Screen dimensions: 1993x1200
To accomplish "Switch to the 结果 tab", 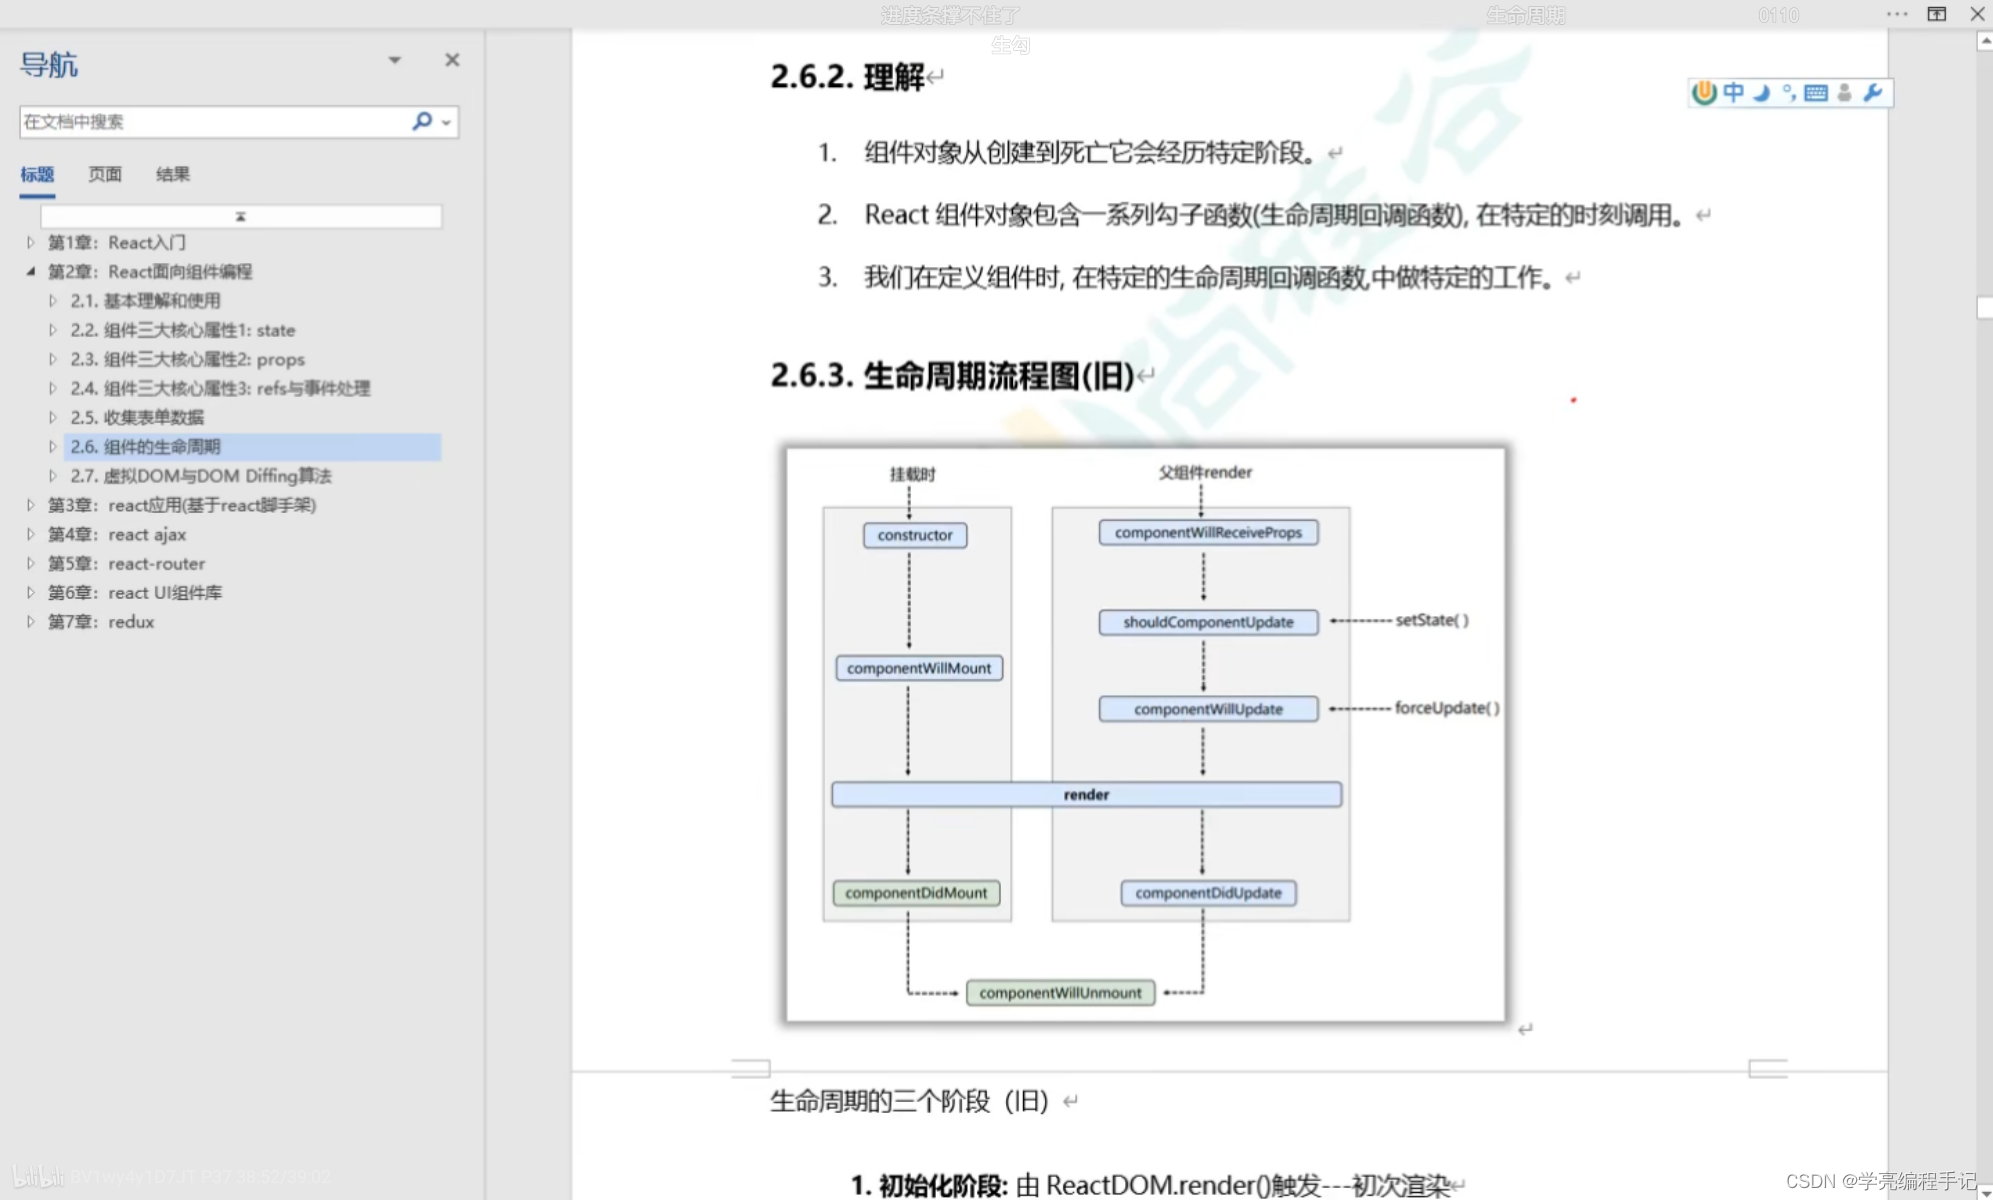I will point(173,174).
